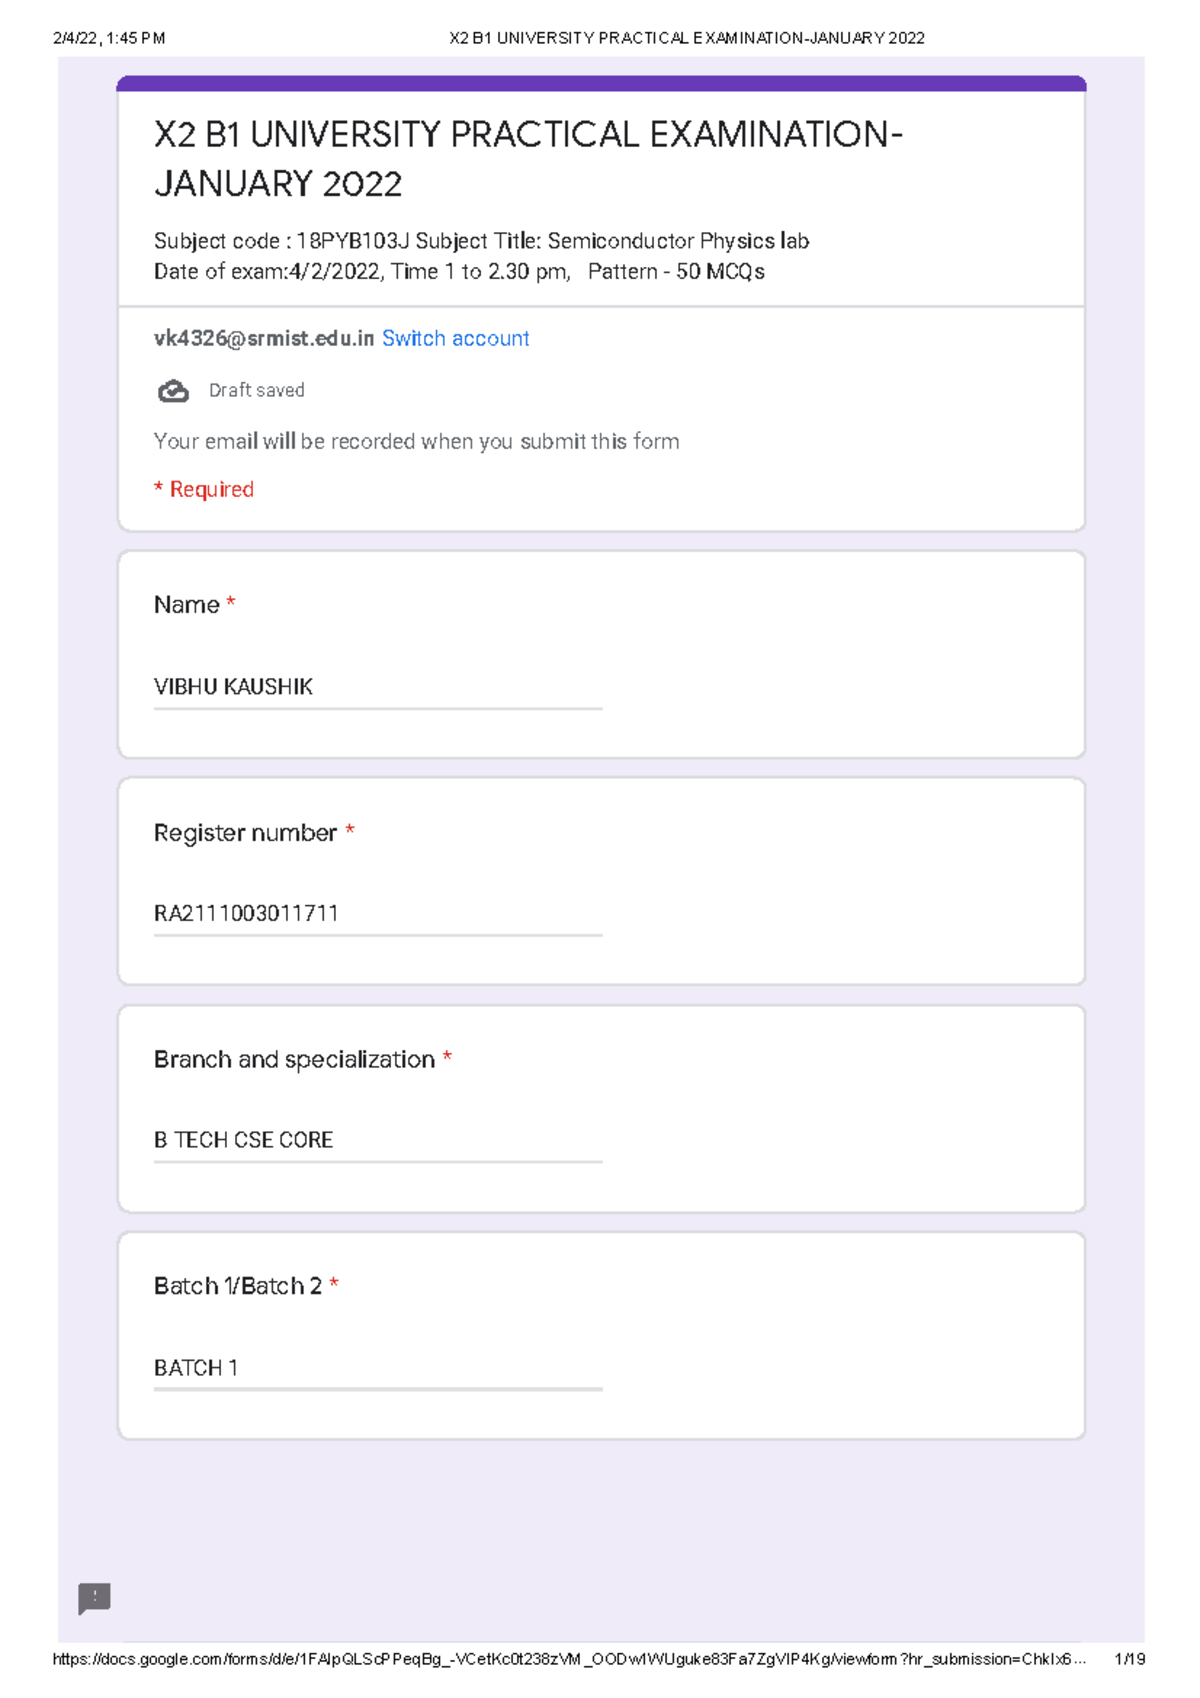The image size is (1200, 1698).
Task: Click the Register number input field
Action: pyautogui.click(x=377, y=913)
